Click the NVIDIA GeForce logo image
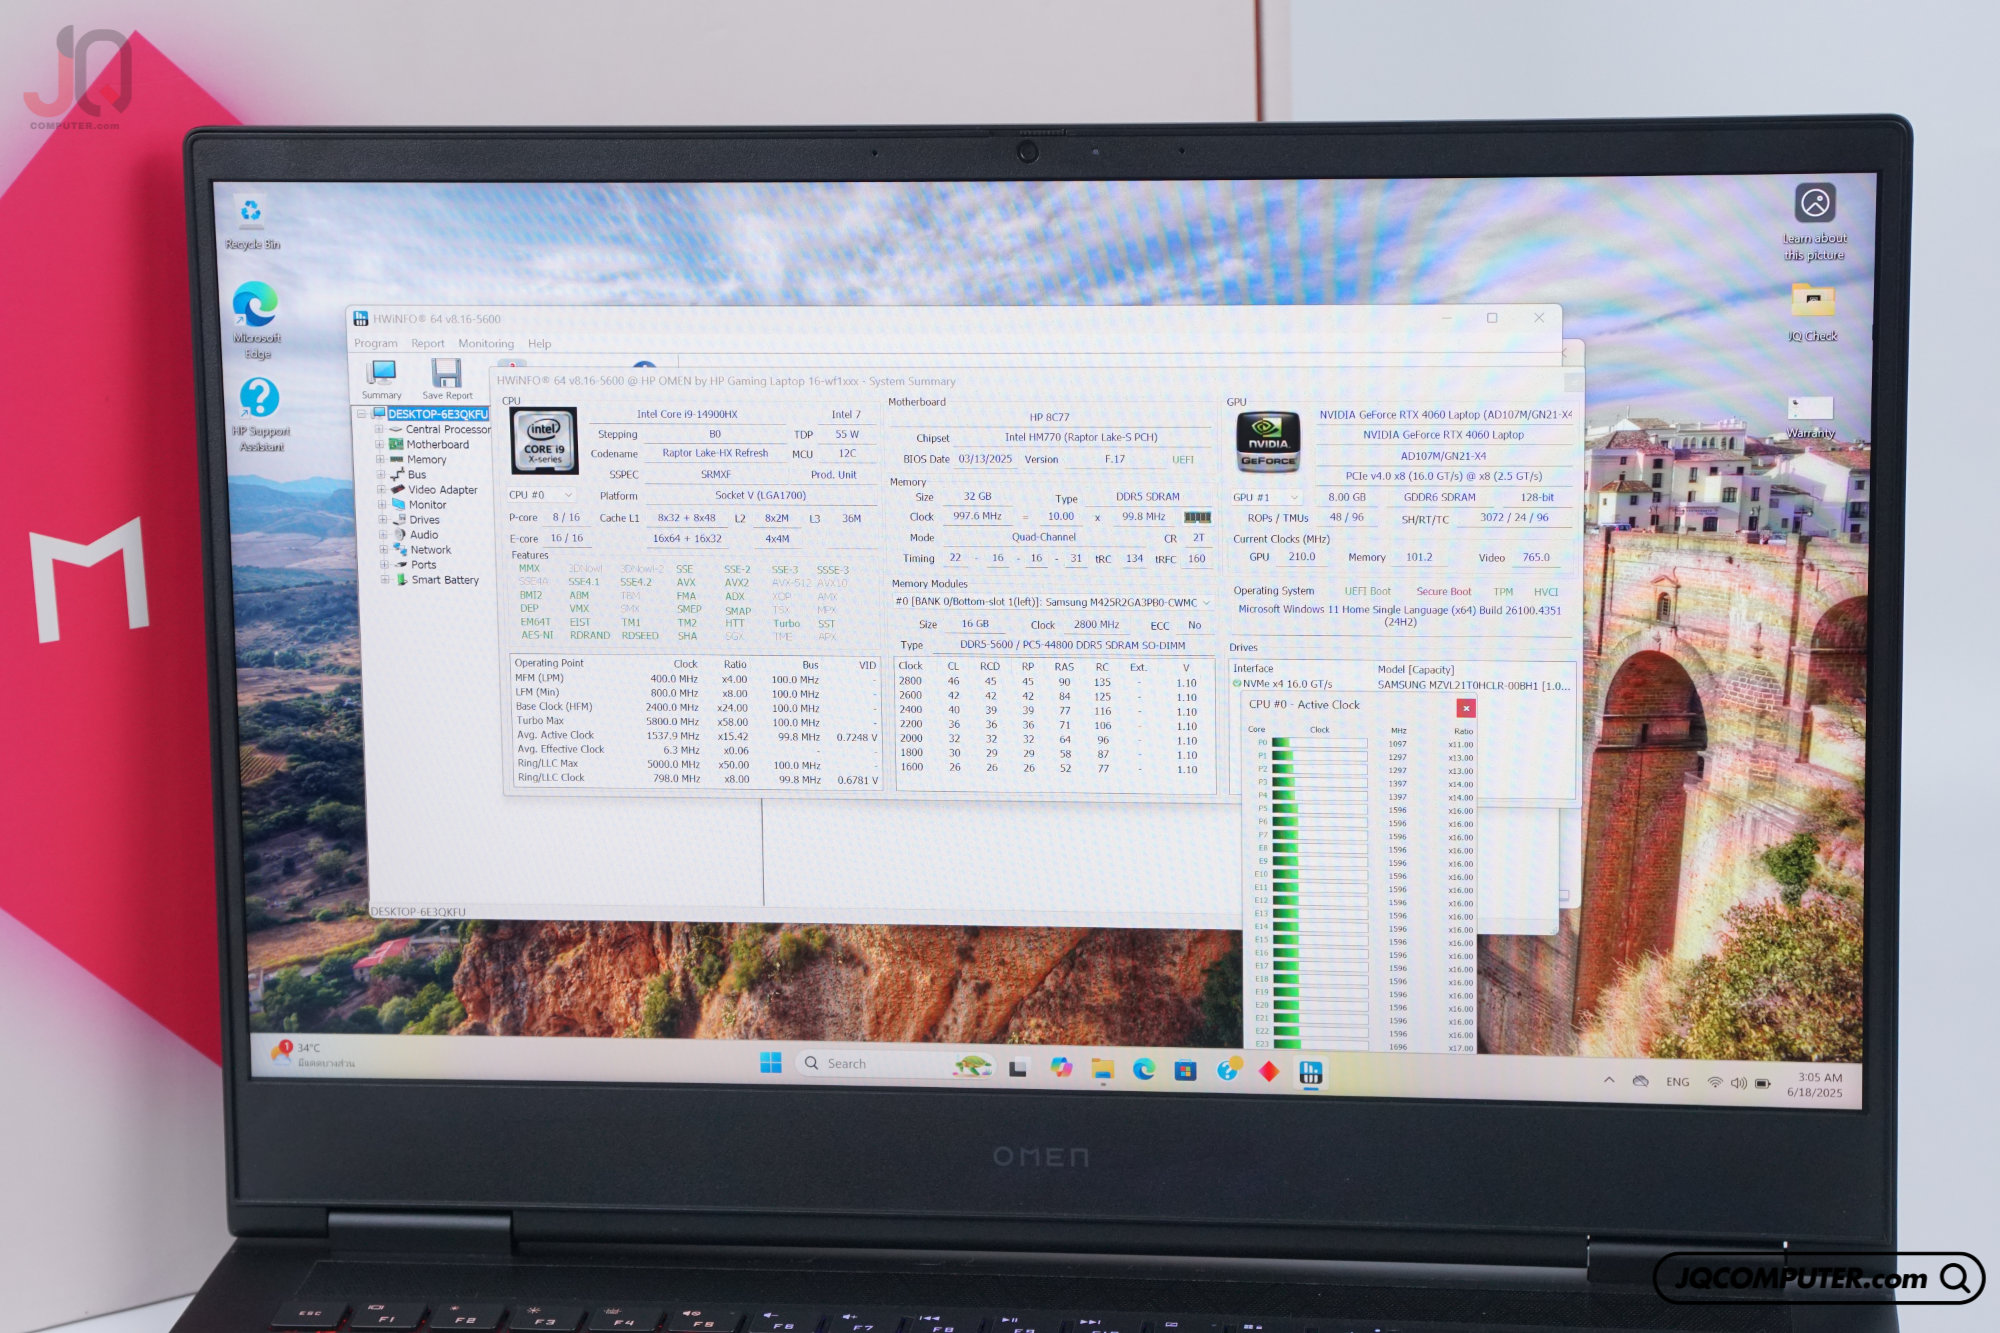 1268,441
